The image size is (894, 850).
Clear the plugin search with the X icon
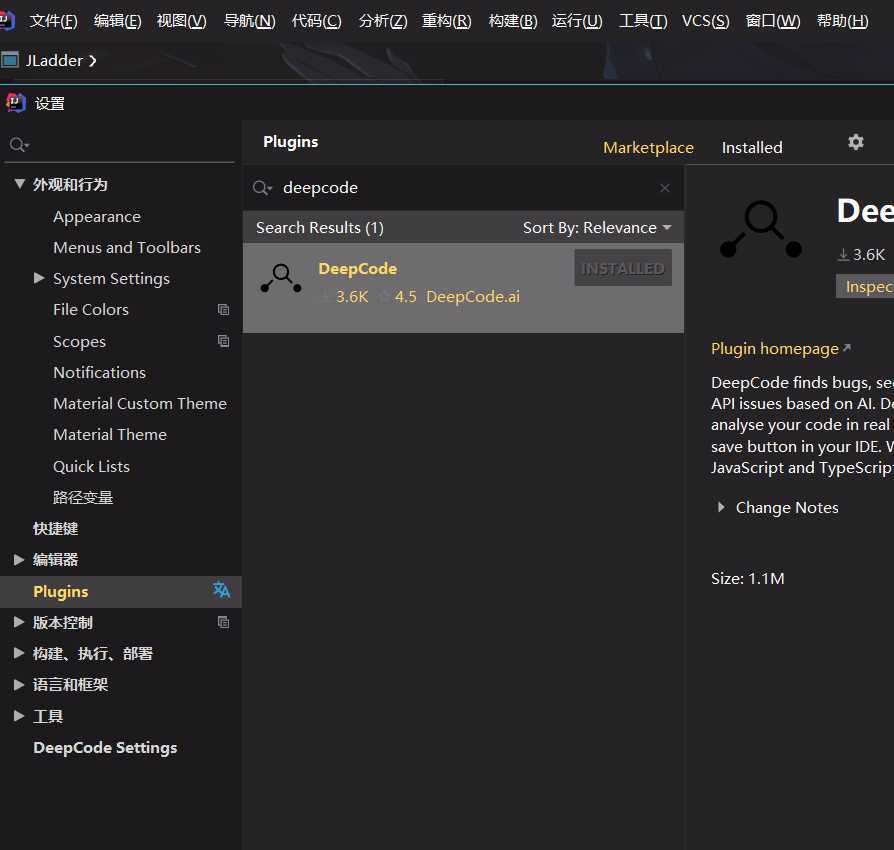click(x=664, y=188)
